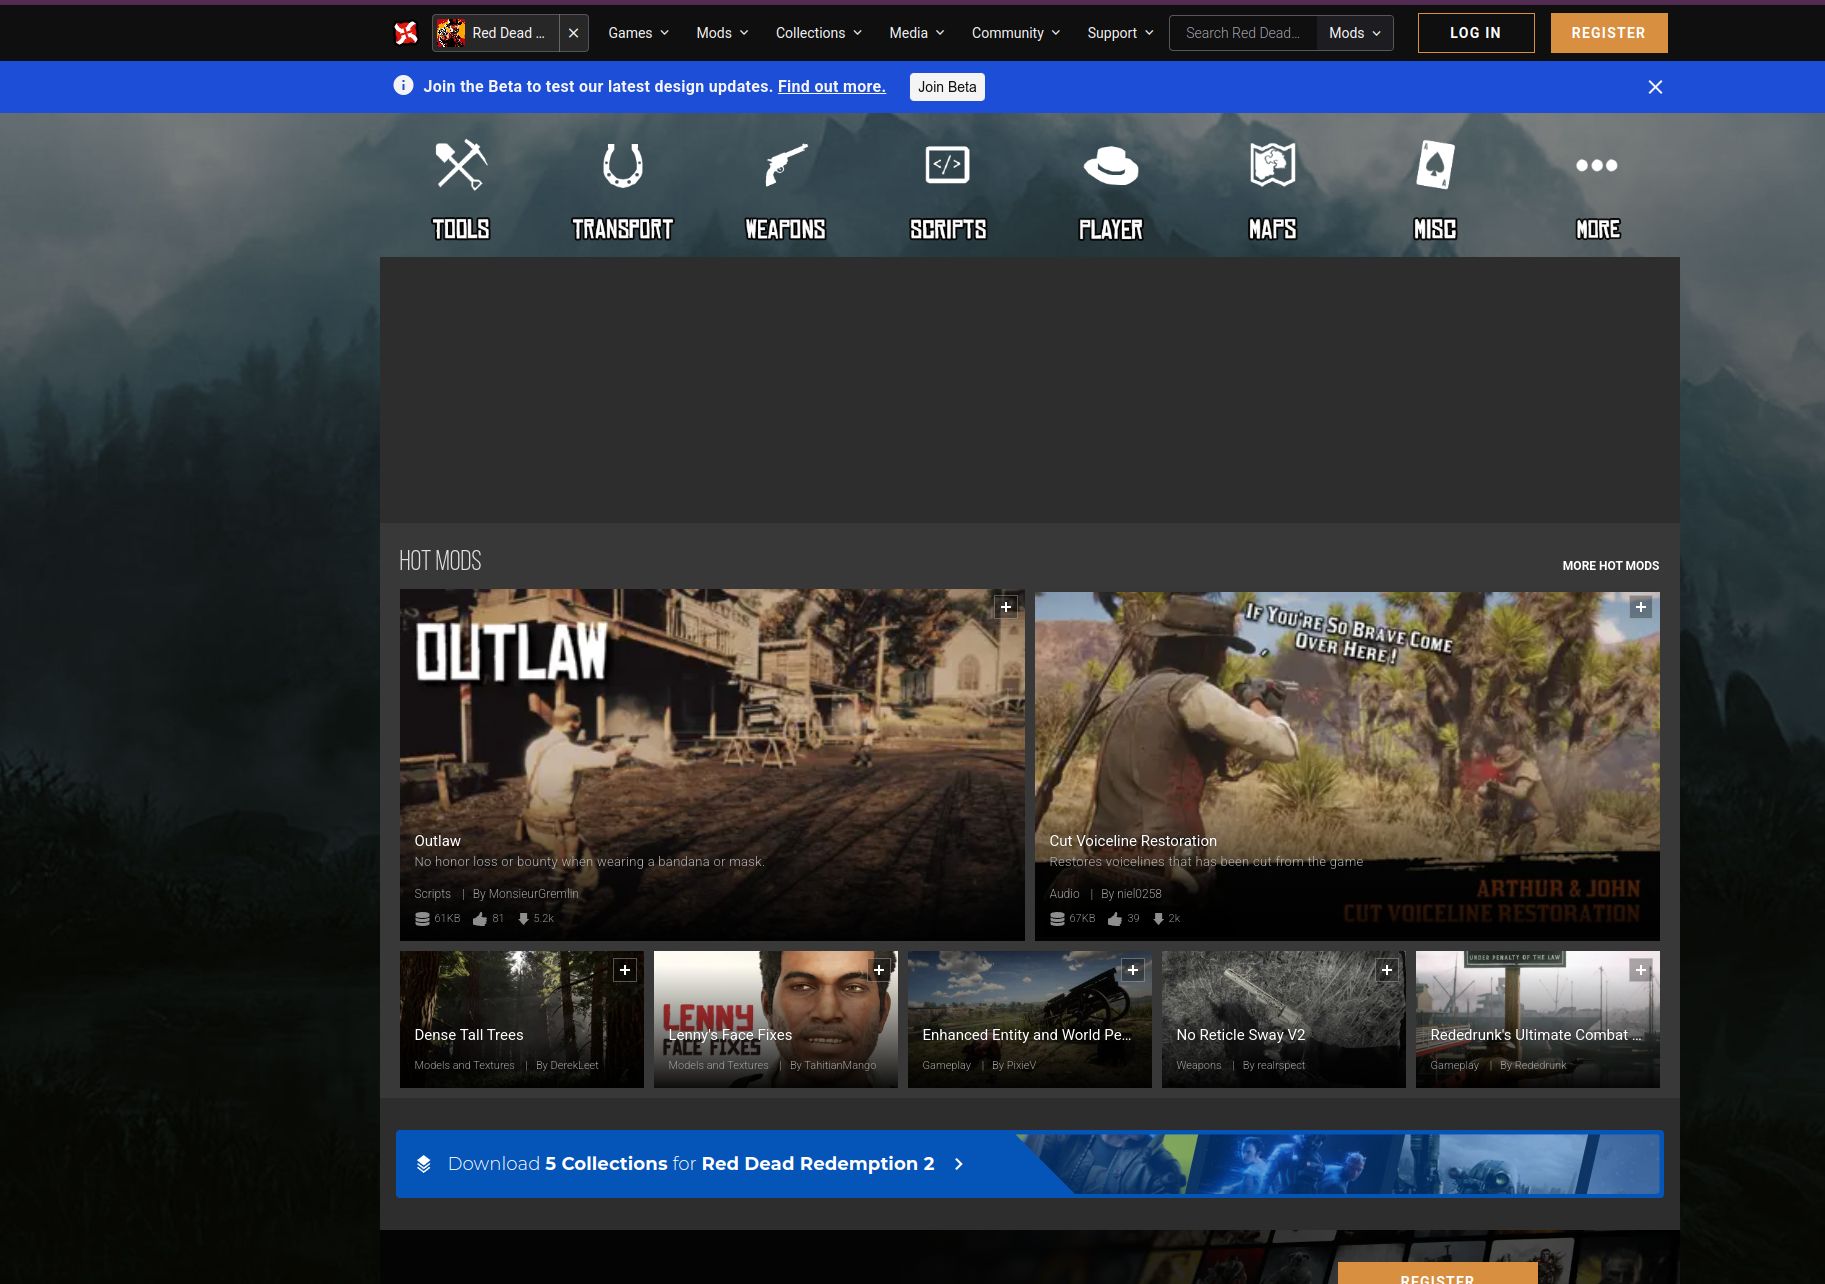Click the Outlaw endorsements thumbs-up icon
The width and height of the screenshot is (1825, 1284).
click(480, 919)
